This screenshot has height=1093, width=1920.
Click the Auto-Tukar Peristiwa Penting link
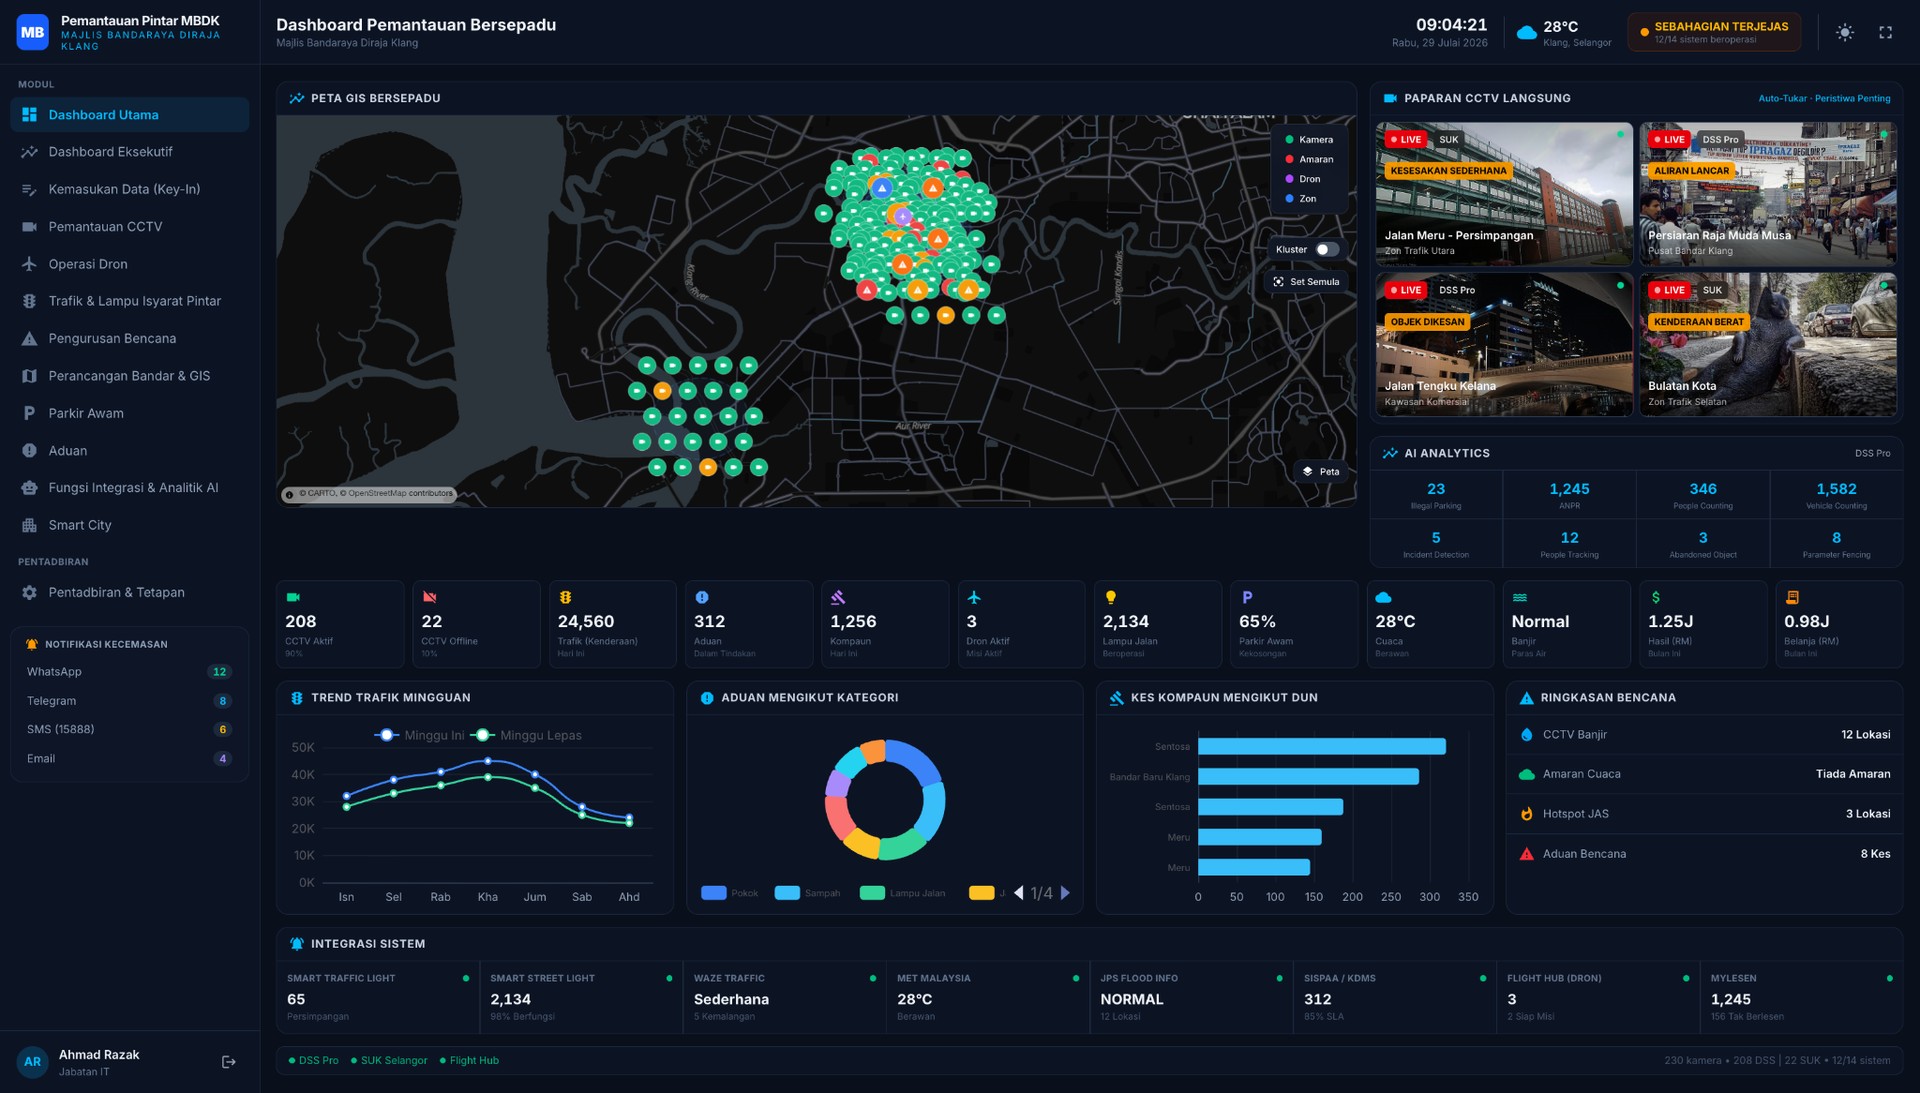coord(1824,98)
